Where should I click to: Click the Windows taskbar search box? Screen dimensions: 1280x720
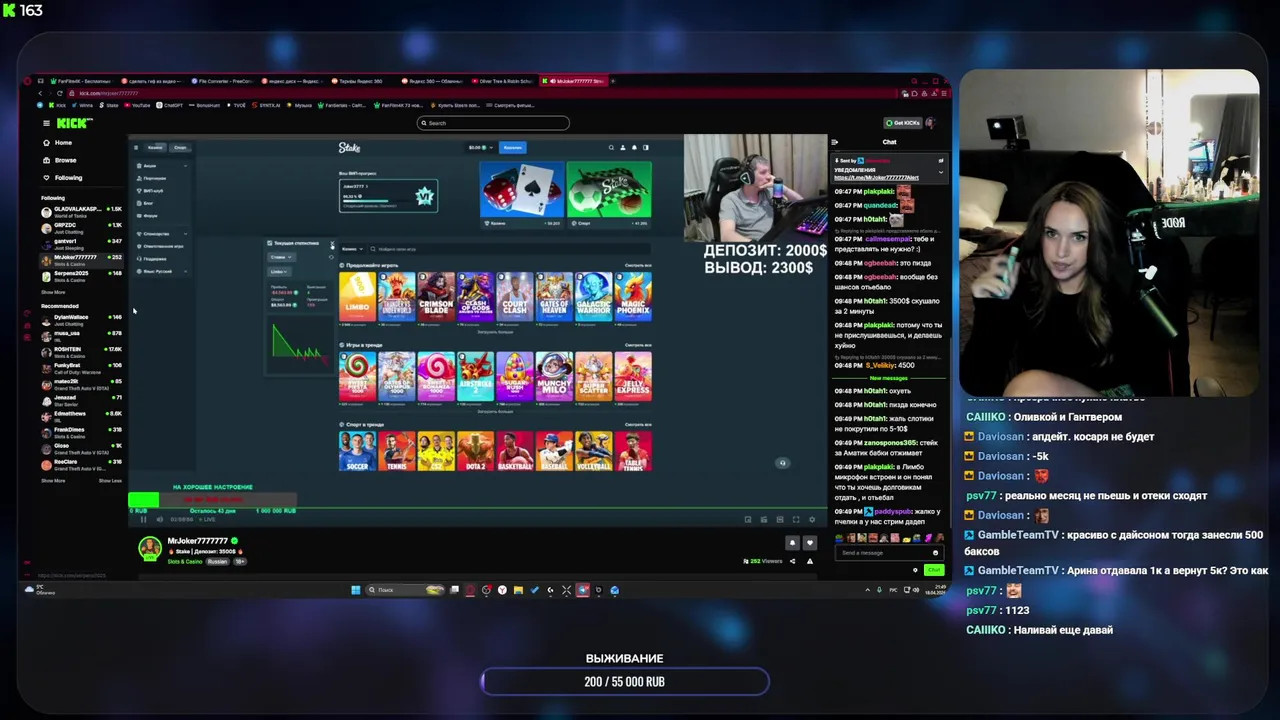click(x=404, y=590)
